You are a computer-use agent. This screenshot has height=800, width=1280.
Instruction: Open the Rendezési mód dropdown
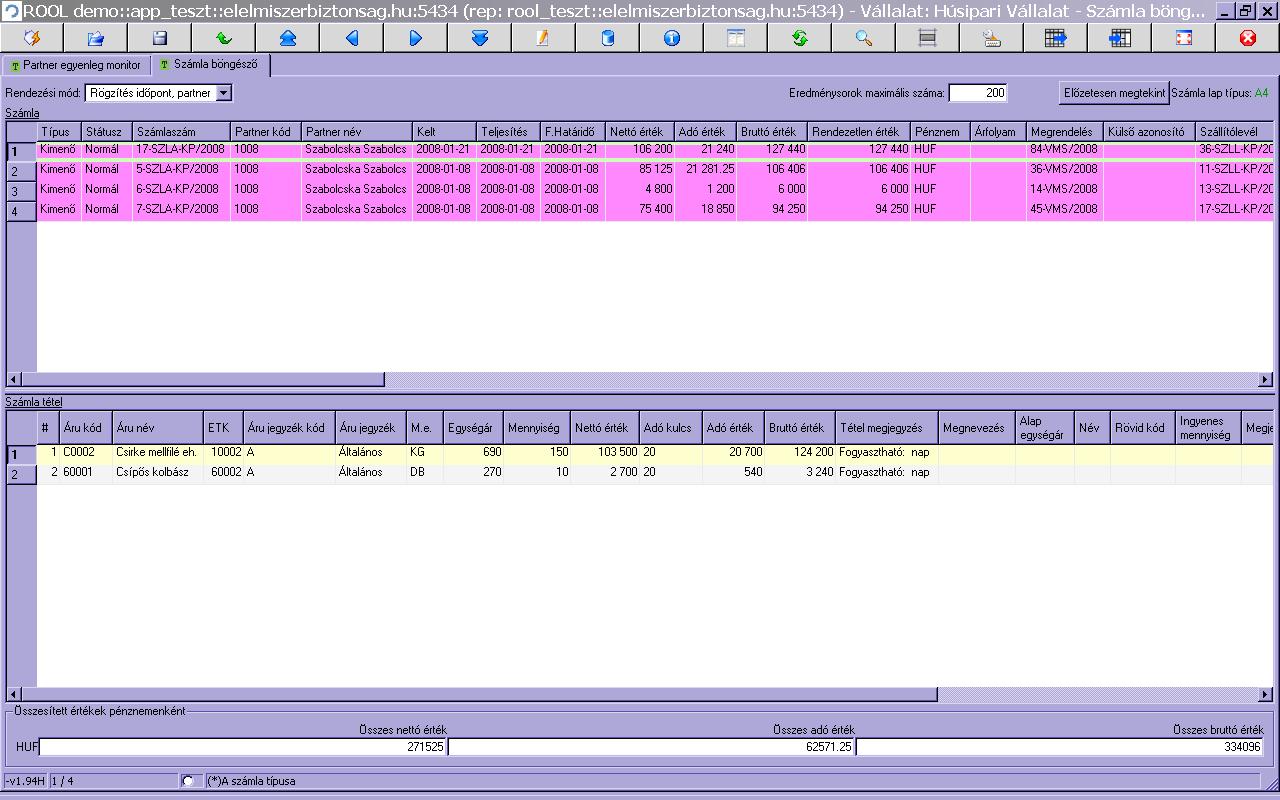(223, 93)
